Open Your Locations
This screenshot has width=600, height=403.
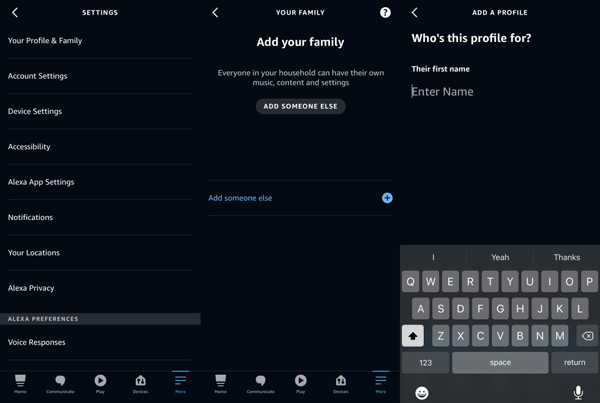[100, 253]
